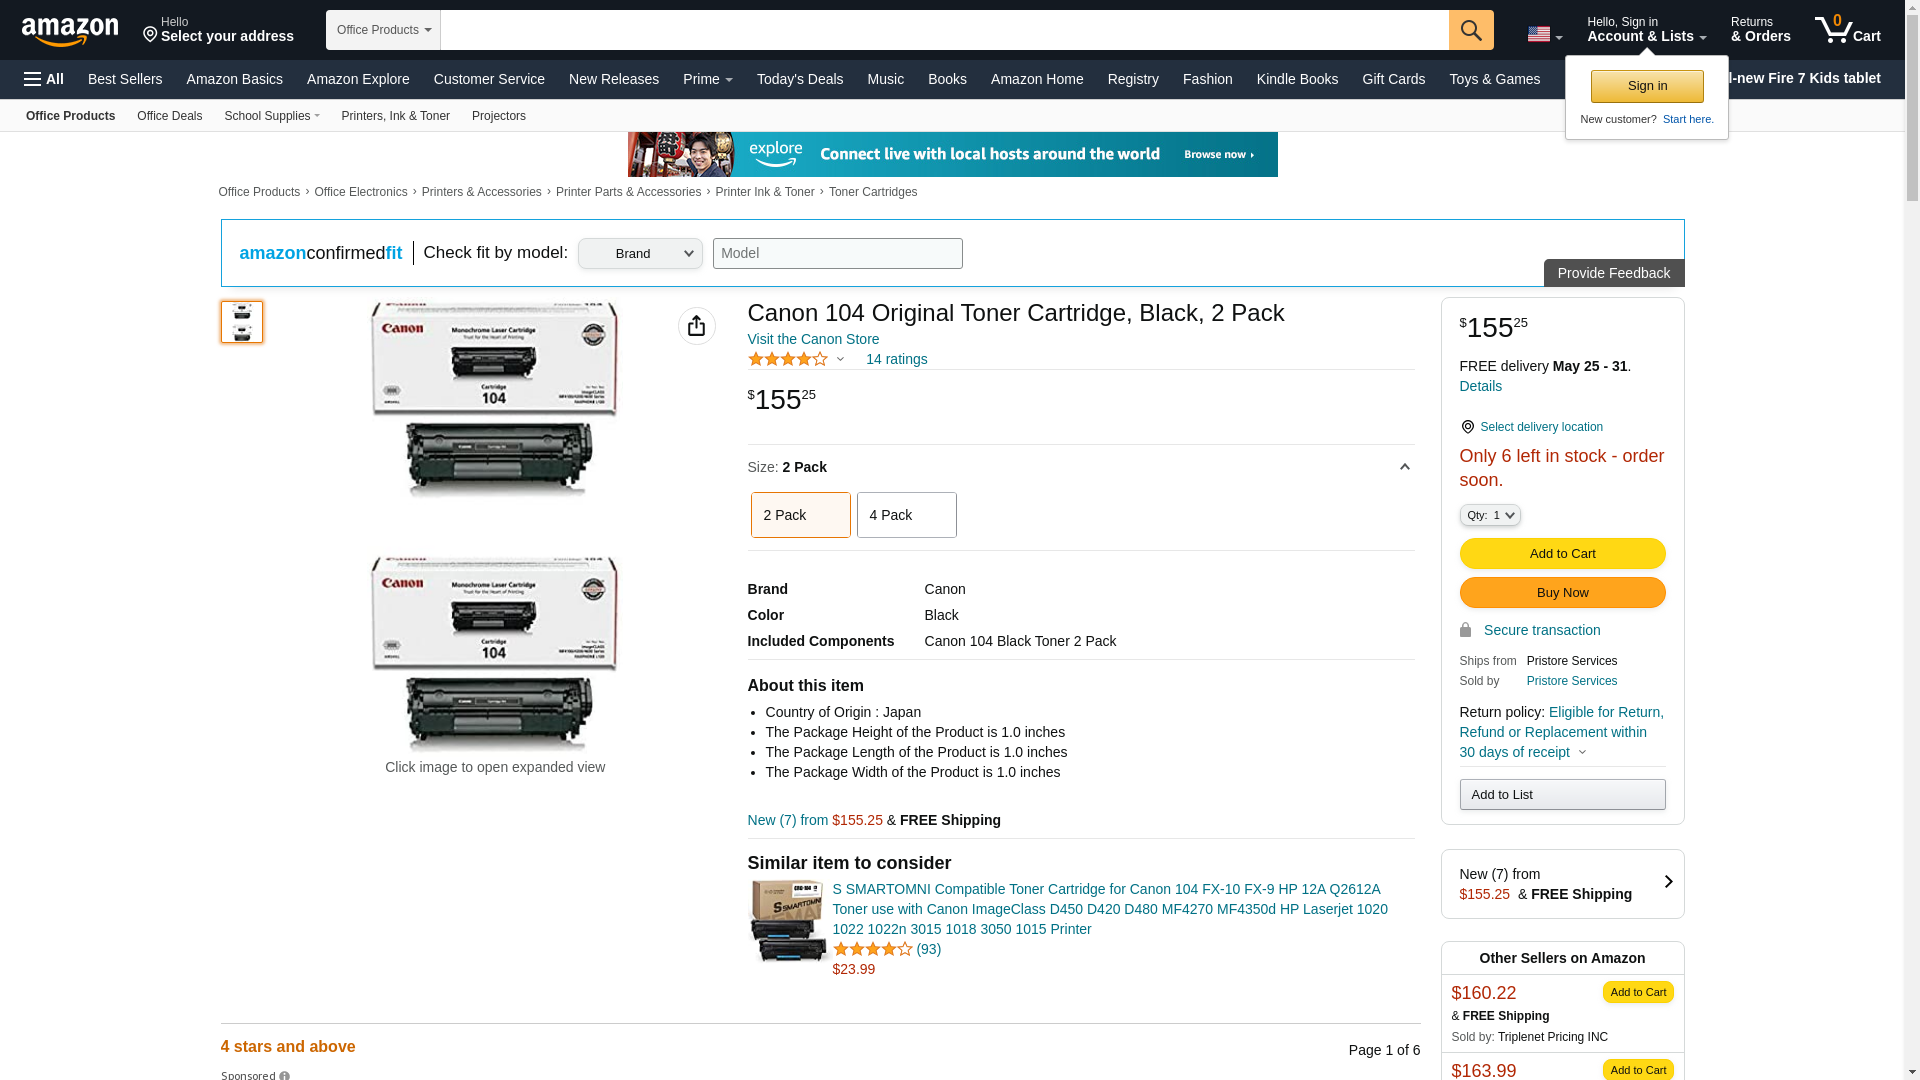This screenshot has height=1080, width=1920.
Task: Select the 2 Pack size option
Action: click(800, 515)
